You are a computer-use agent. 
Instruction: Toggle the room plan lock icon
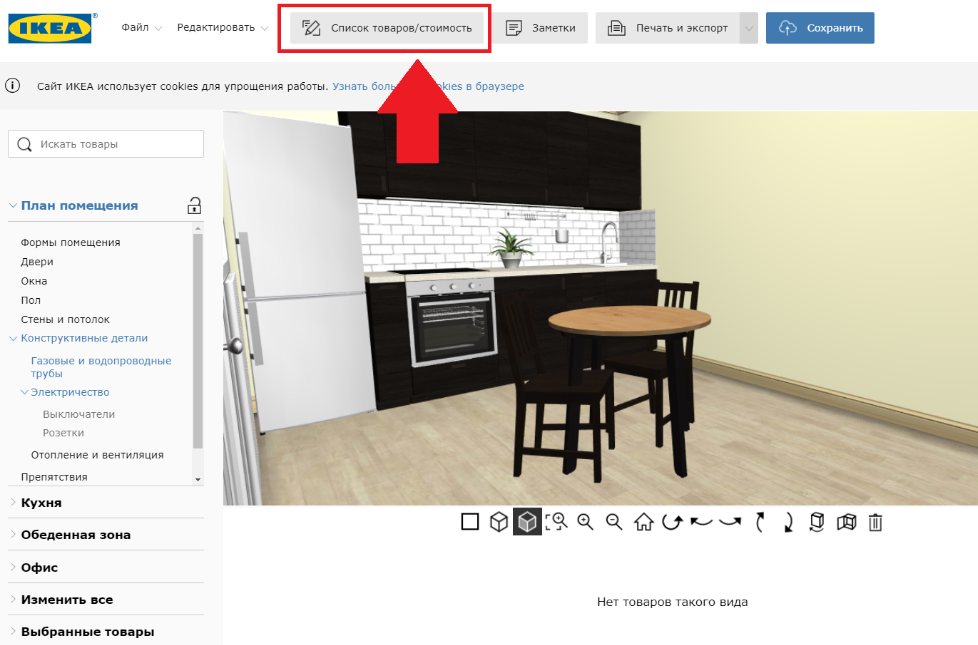pos(194,206)
